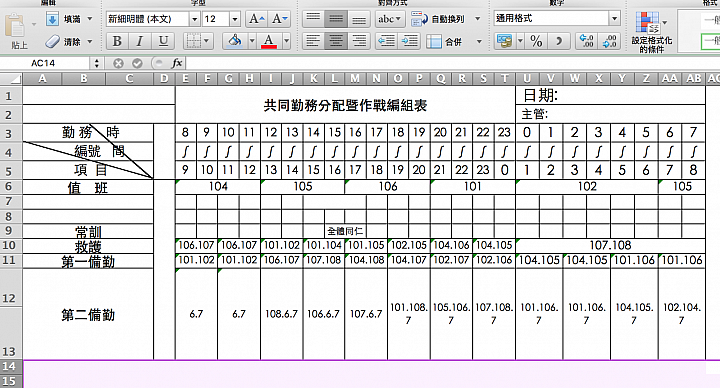Screen dimensions: 720x388
Task: Click the 救護 row label
Action: coord(88,246)
